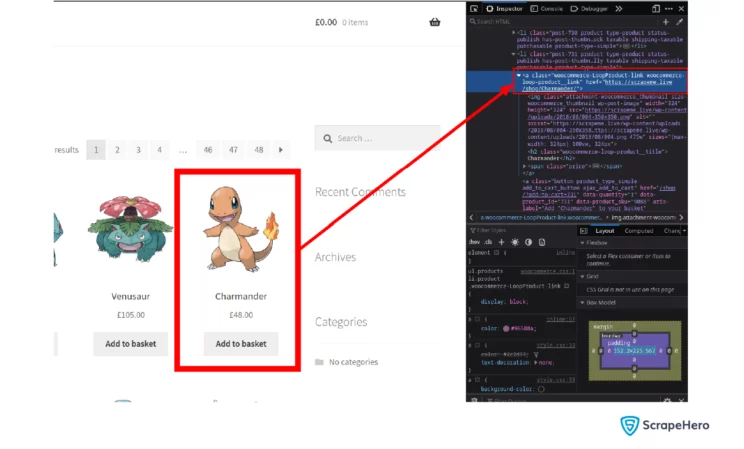Select a.woocommerce-LoopProduct-link breadcrumb
This screenshot has width=744, height=449.
541,217
